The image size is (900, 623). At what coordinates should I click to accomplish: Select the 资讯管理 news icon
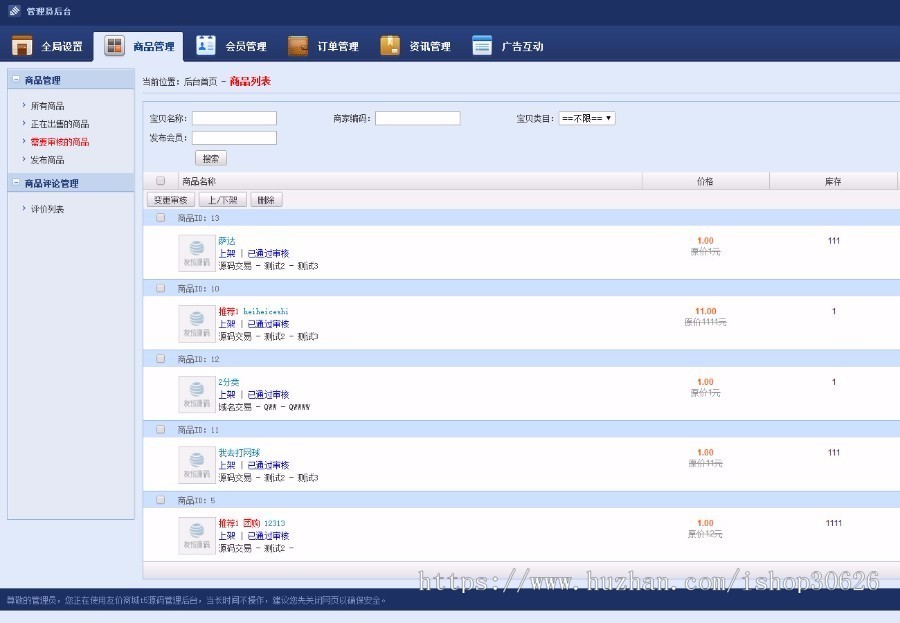coord(390,44)
